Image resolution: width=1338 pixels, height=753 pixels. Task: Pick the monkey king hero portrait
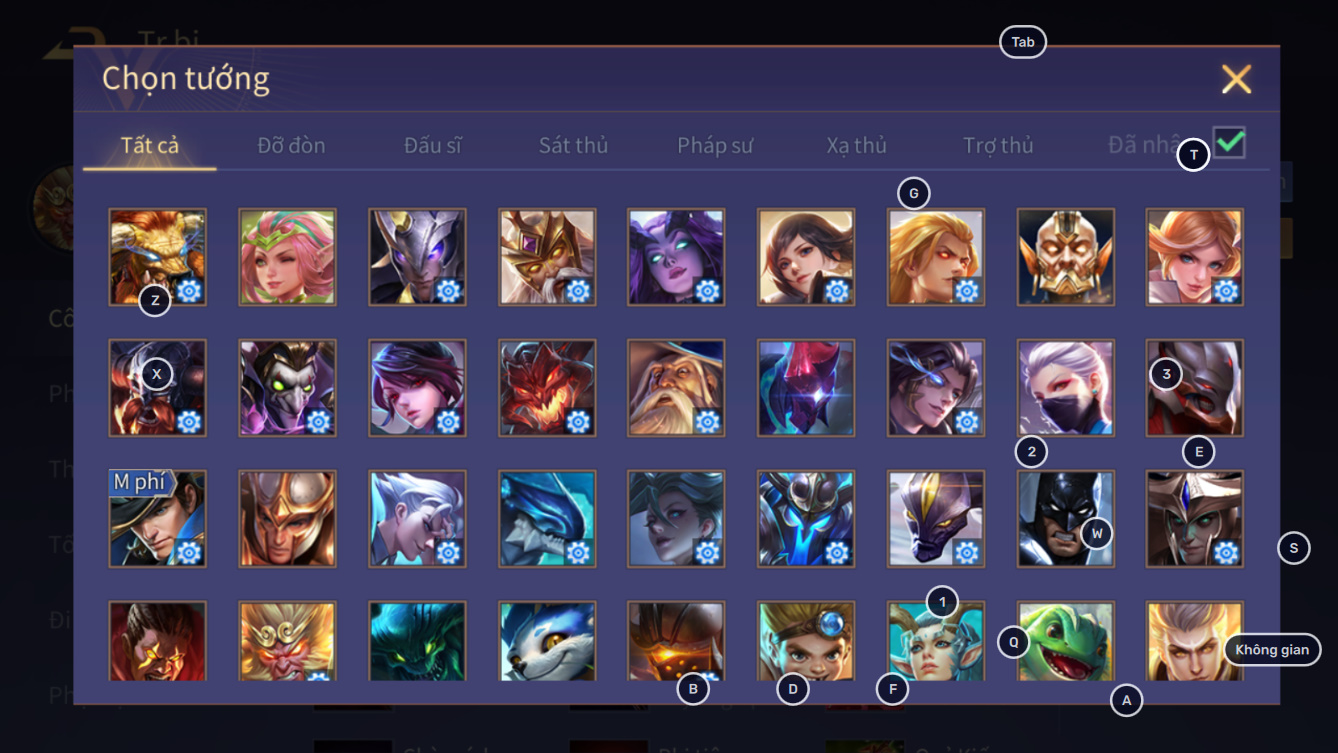[x=287, y=641]
